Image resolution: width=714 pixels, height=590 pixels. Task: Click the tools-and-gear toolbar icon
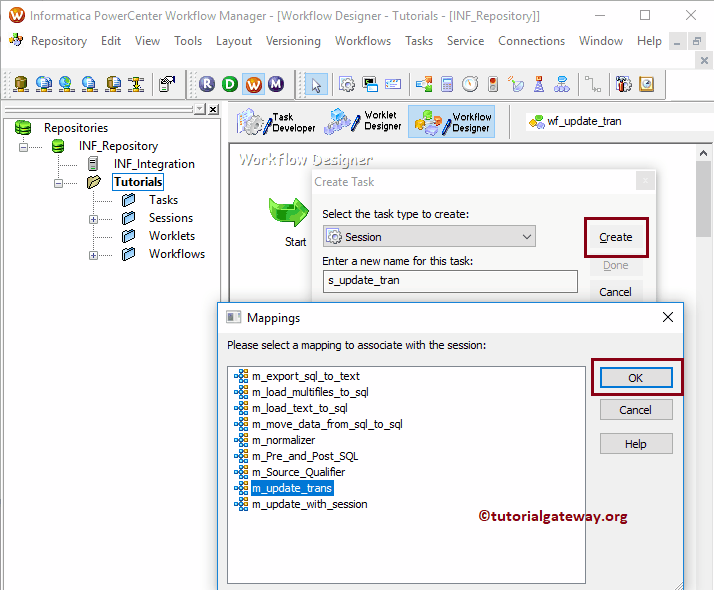624,84
